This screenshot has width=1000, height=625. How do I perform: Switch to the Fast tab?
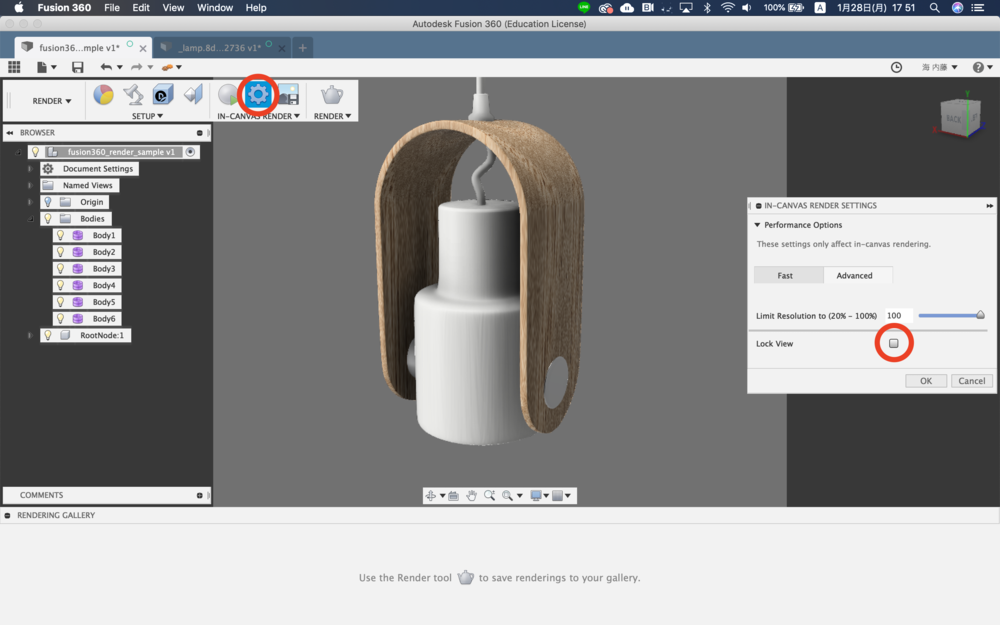788,276
